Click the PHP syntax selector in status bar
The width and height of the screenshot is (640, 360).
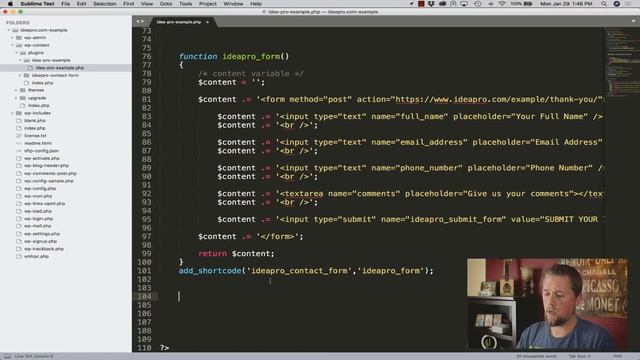617,356
